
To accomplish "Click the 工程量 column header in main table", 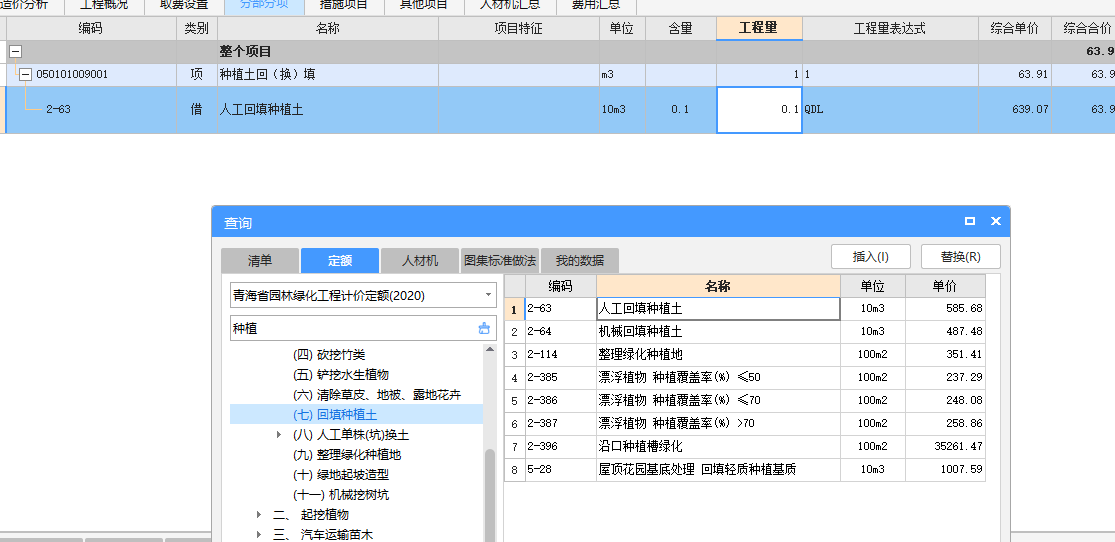I will tap(759, 28).
